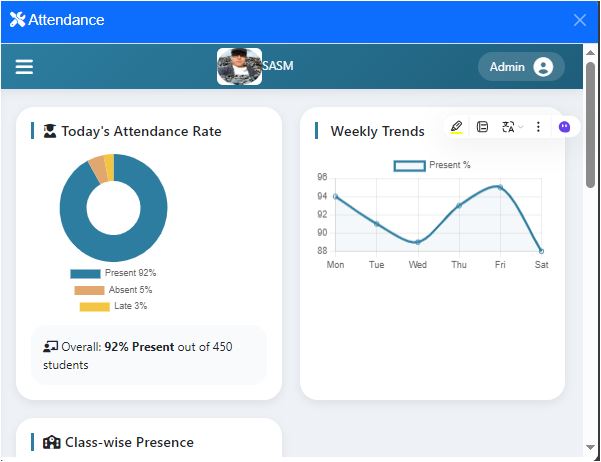This screenshot has height=462, width=601.
Task: Click the scrollbar down arrow
Action: click(590, 447)
